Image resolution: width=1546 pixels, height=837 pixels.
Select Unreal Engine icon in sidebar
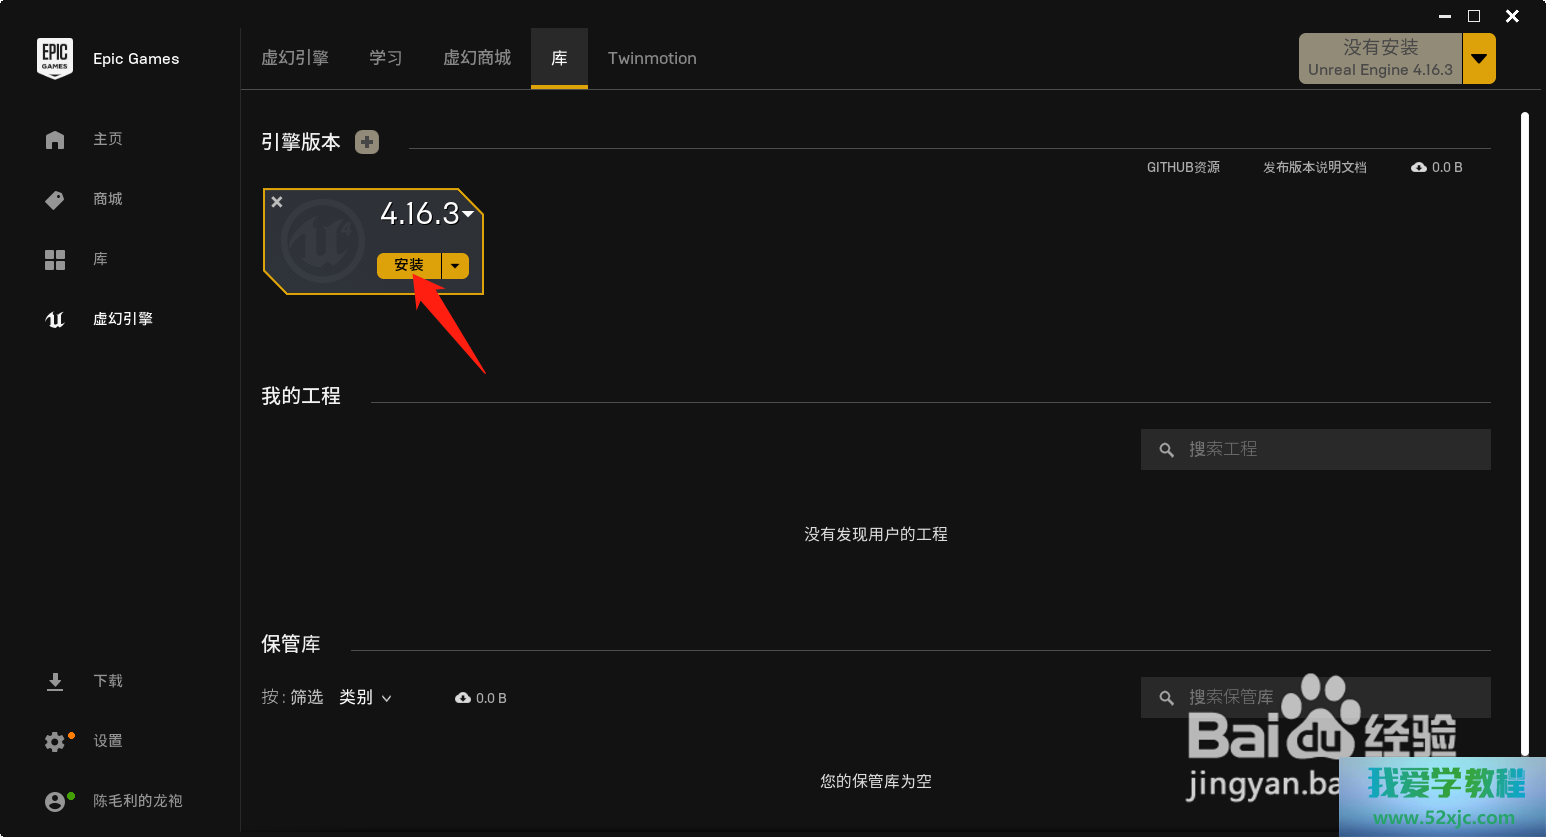tap(55, 320)
